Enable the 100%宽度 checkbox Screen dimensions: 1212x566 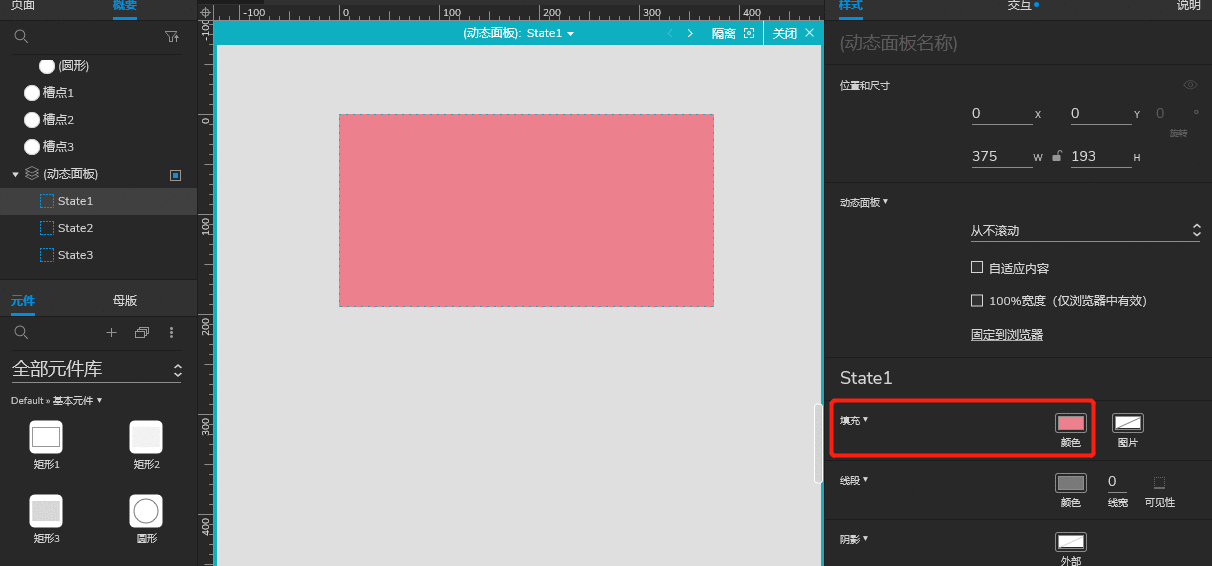tap(977, 300)
